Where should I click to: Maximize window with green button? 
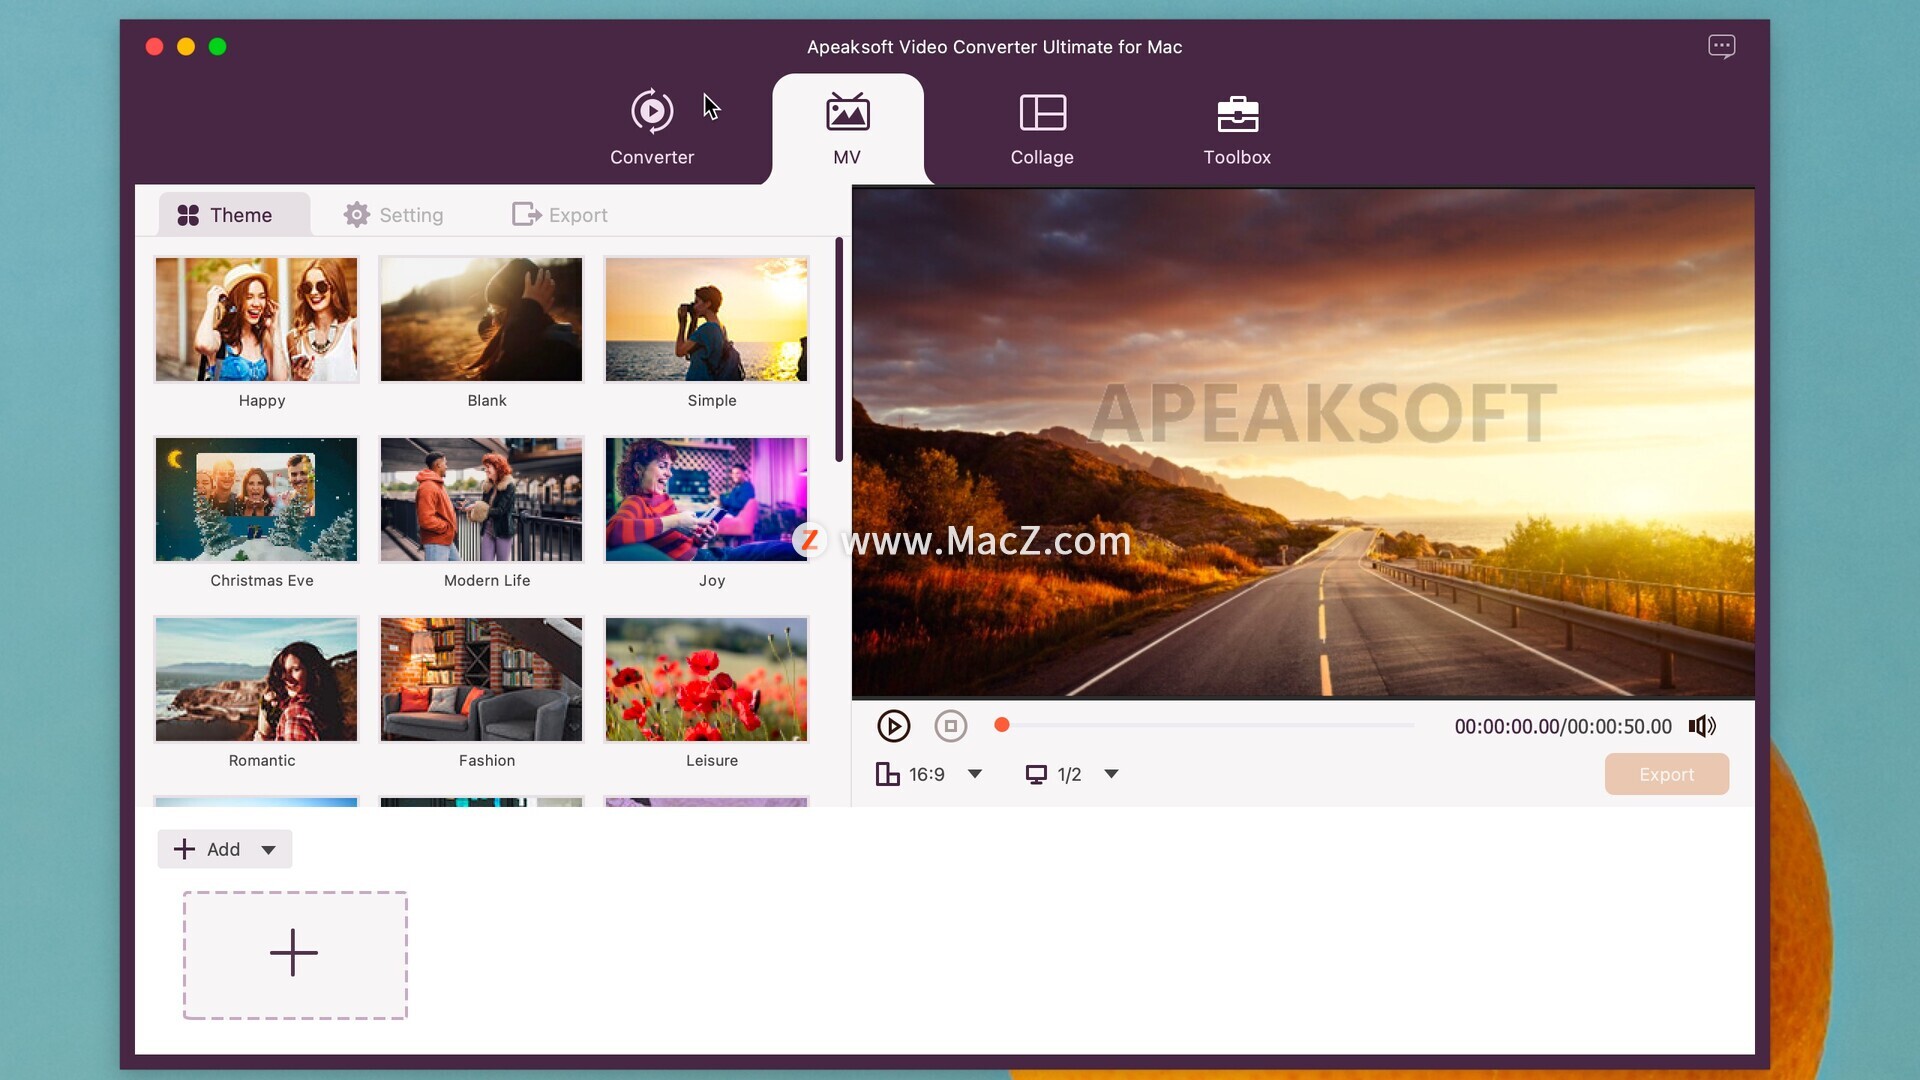point(217,46)
